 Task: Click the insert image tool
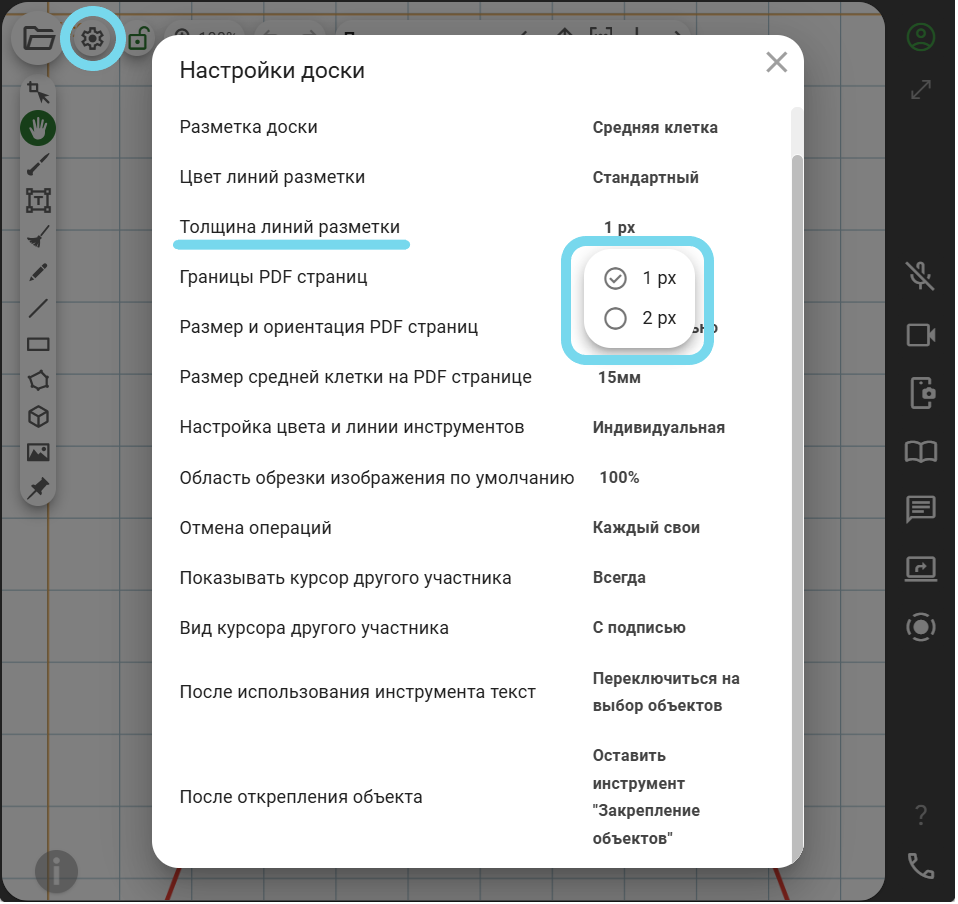pos(38,452)
